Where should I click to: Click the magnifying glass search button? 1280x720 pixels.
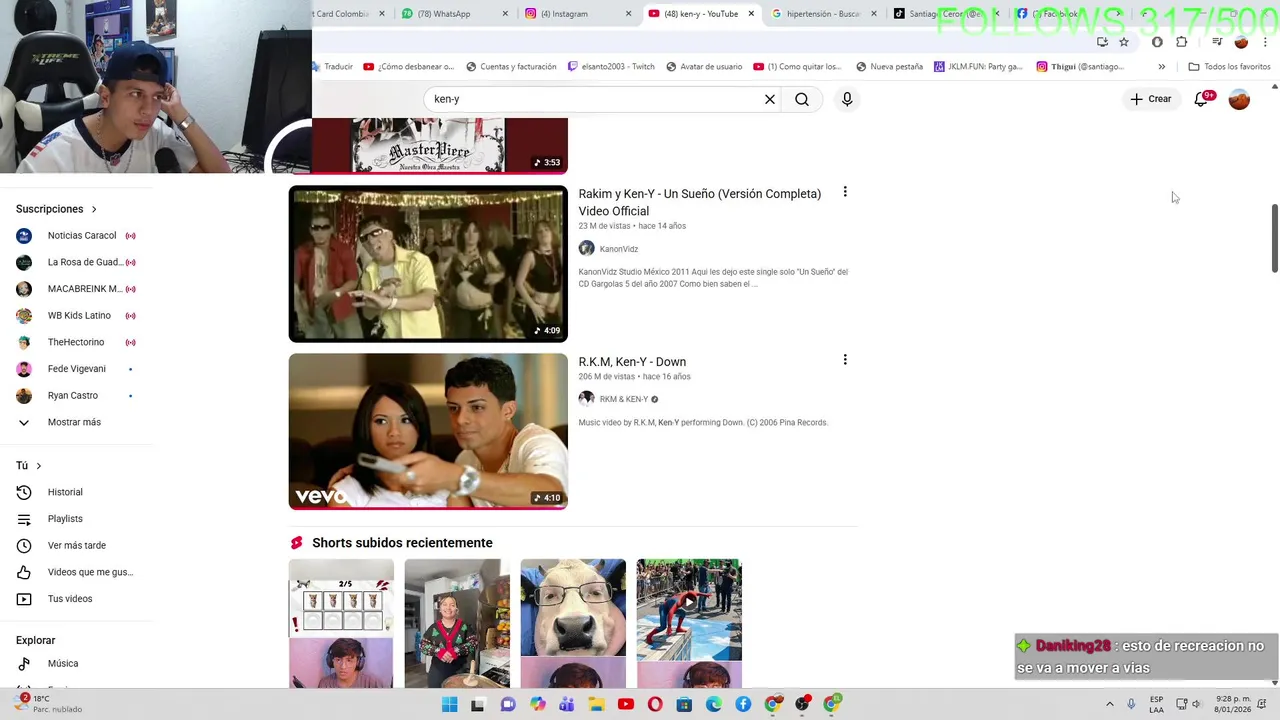802,99
